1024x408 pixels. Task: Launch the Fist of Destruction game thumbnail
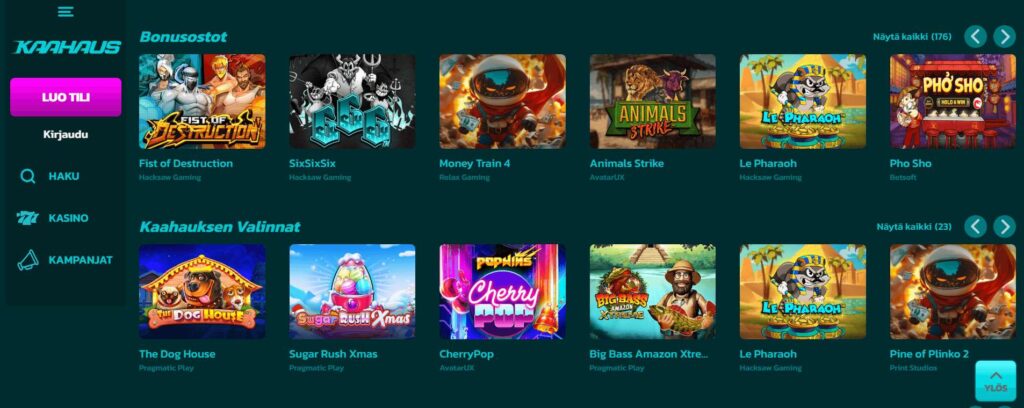tap(202, 101)
